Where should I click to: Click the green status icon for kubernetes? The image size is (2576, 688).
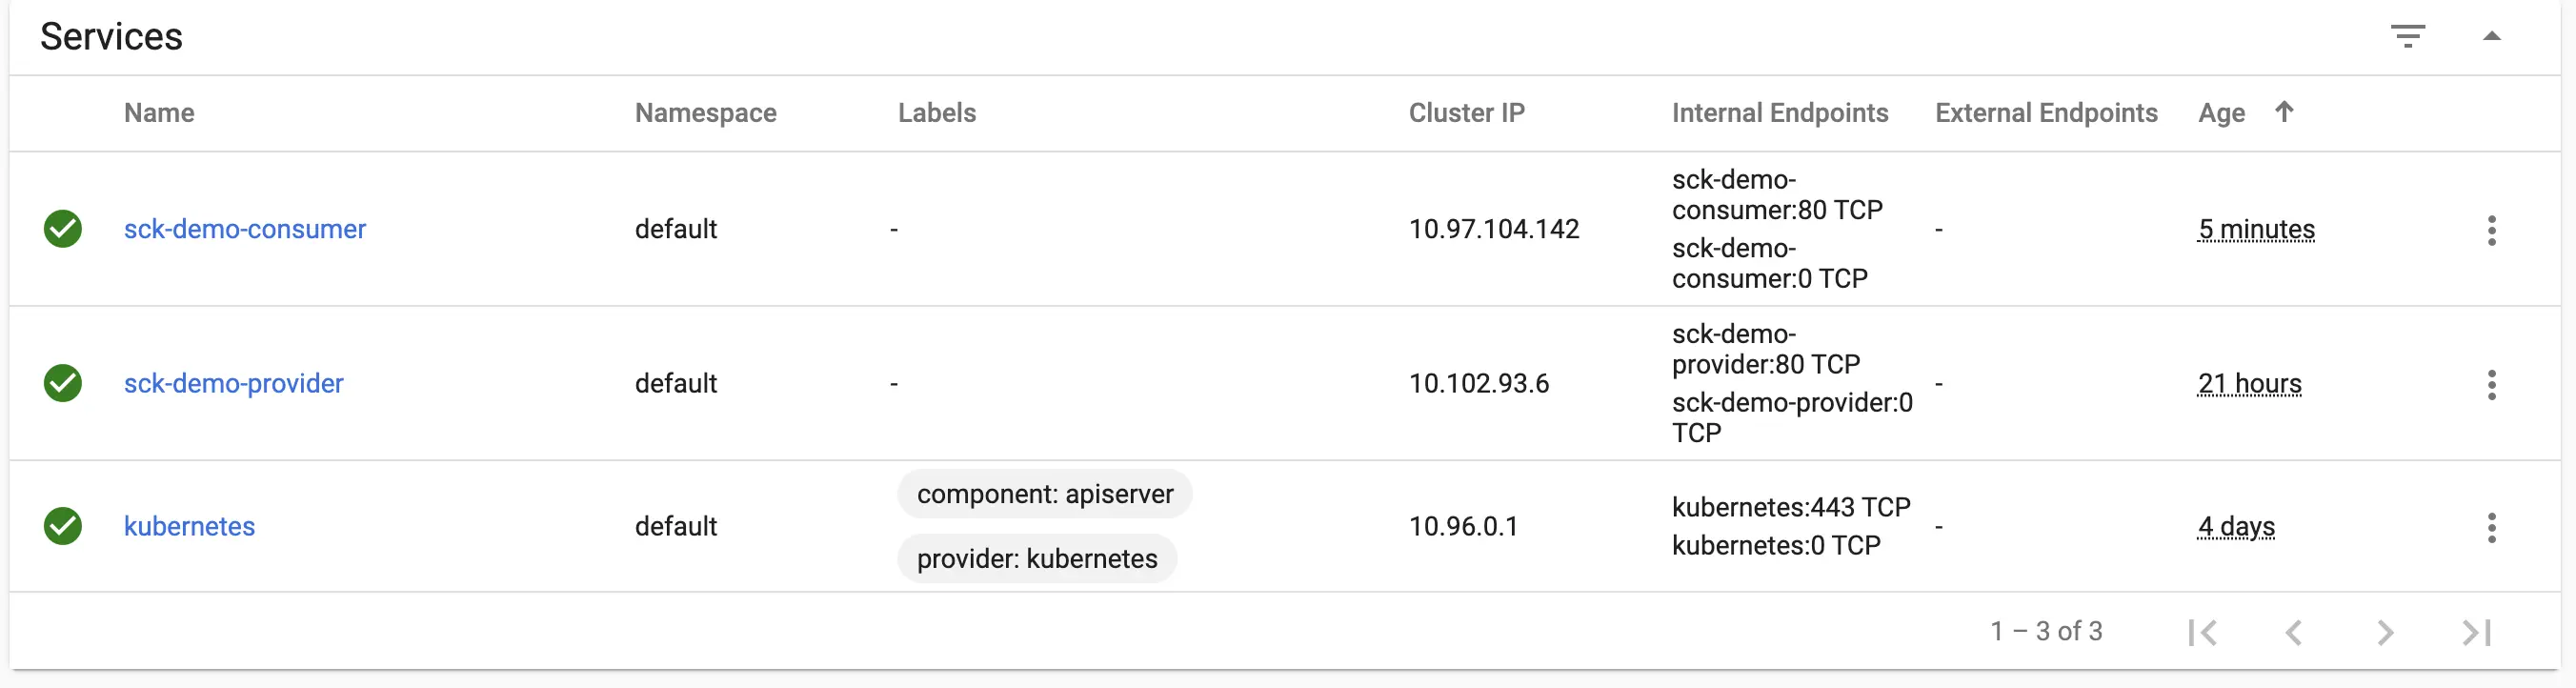(63, 526)
